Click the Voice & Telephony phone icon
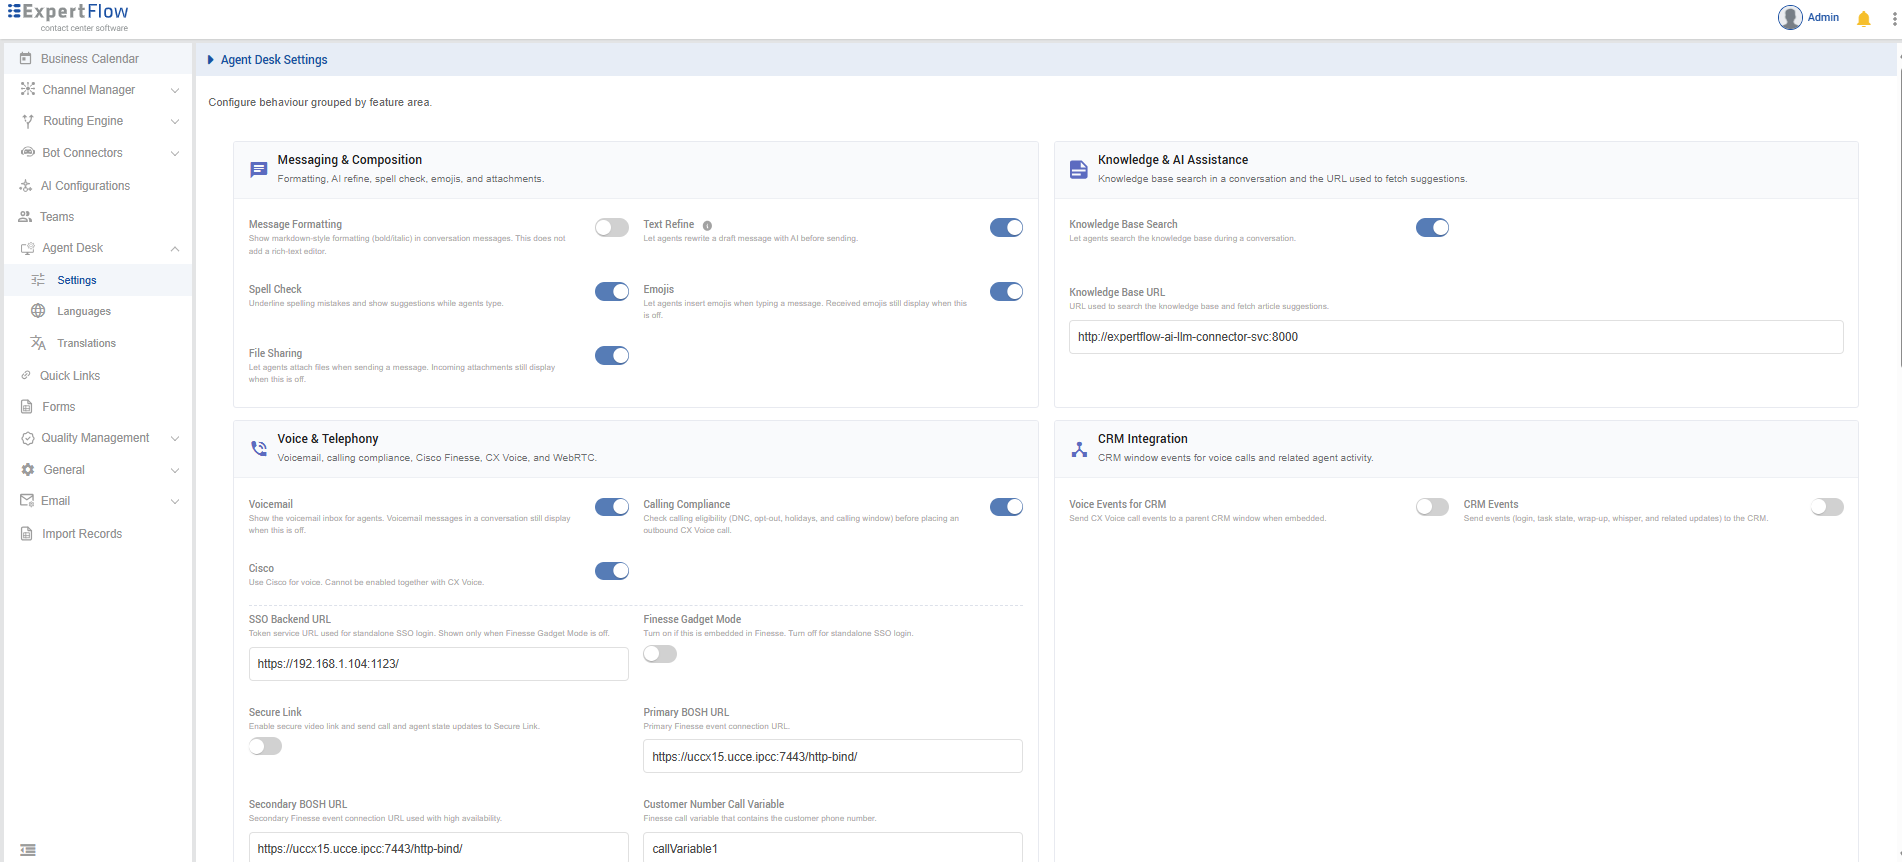Viewport: 1902px width, 862px height. coord(259,448)
